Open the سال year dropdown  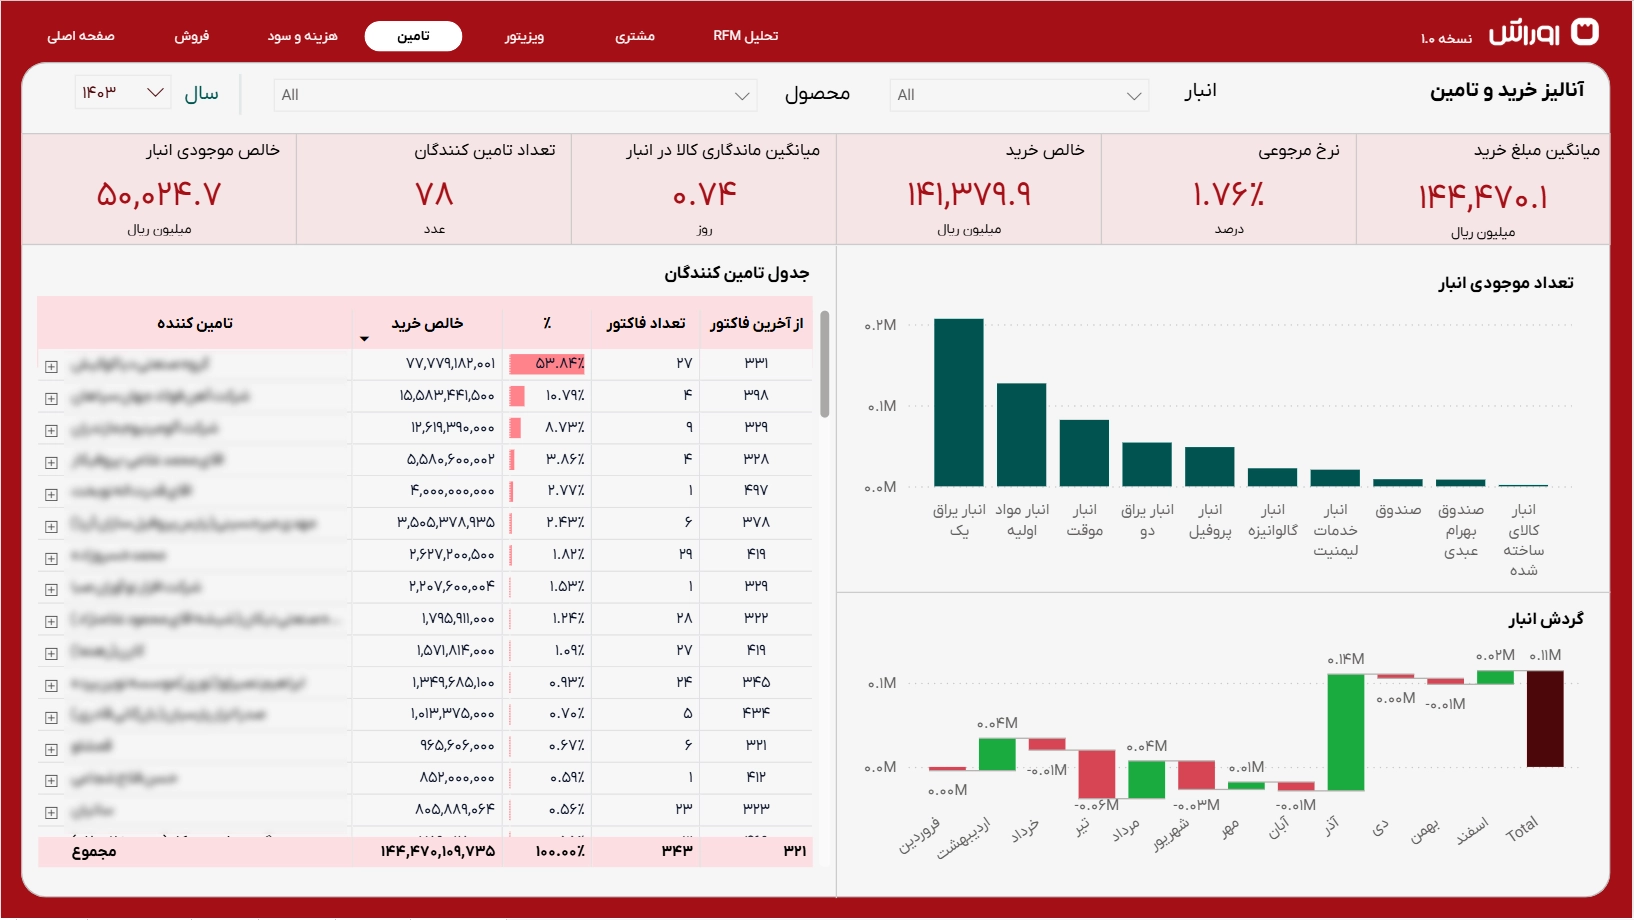pos(123,93)
